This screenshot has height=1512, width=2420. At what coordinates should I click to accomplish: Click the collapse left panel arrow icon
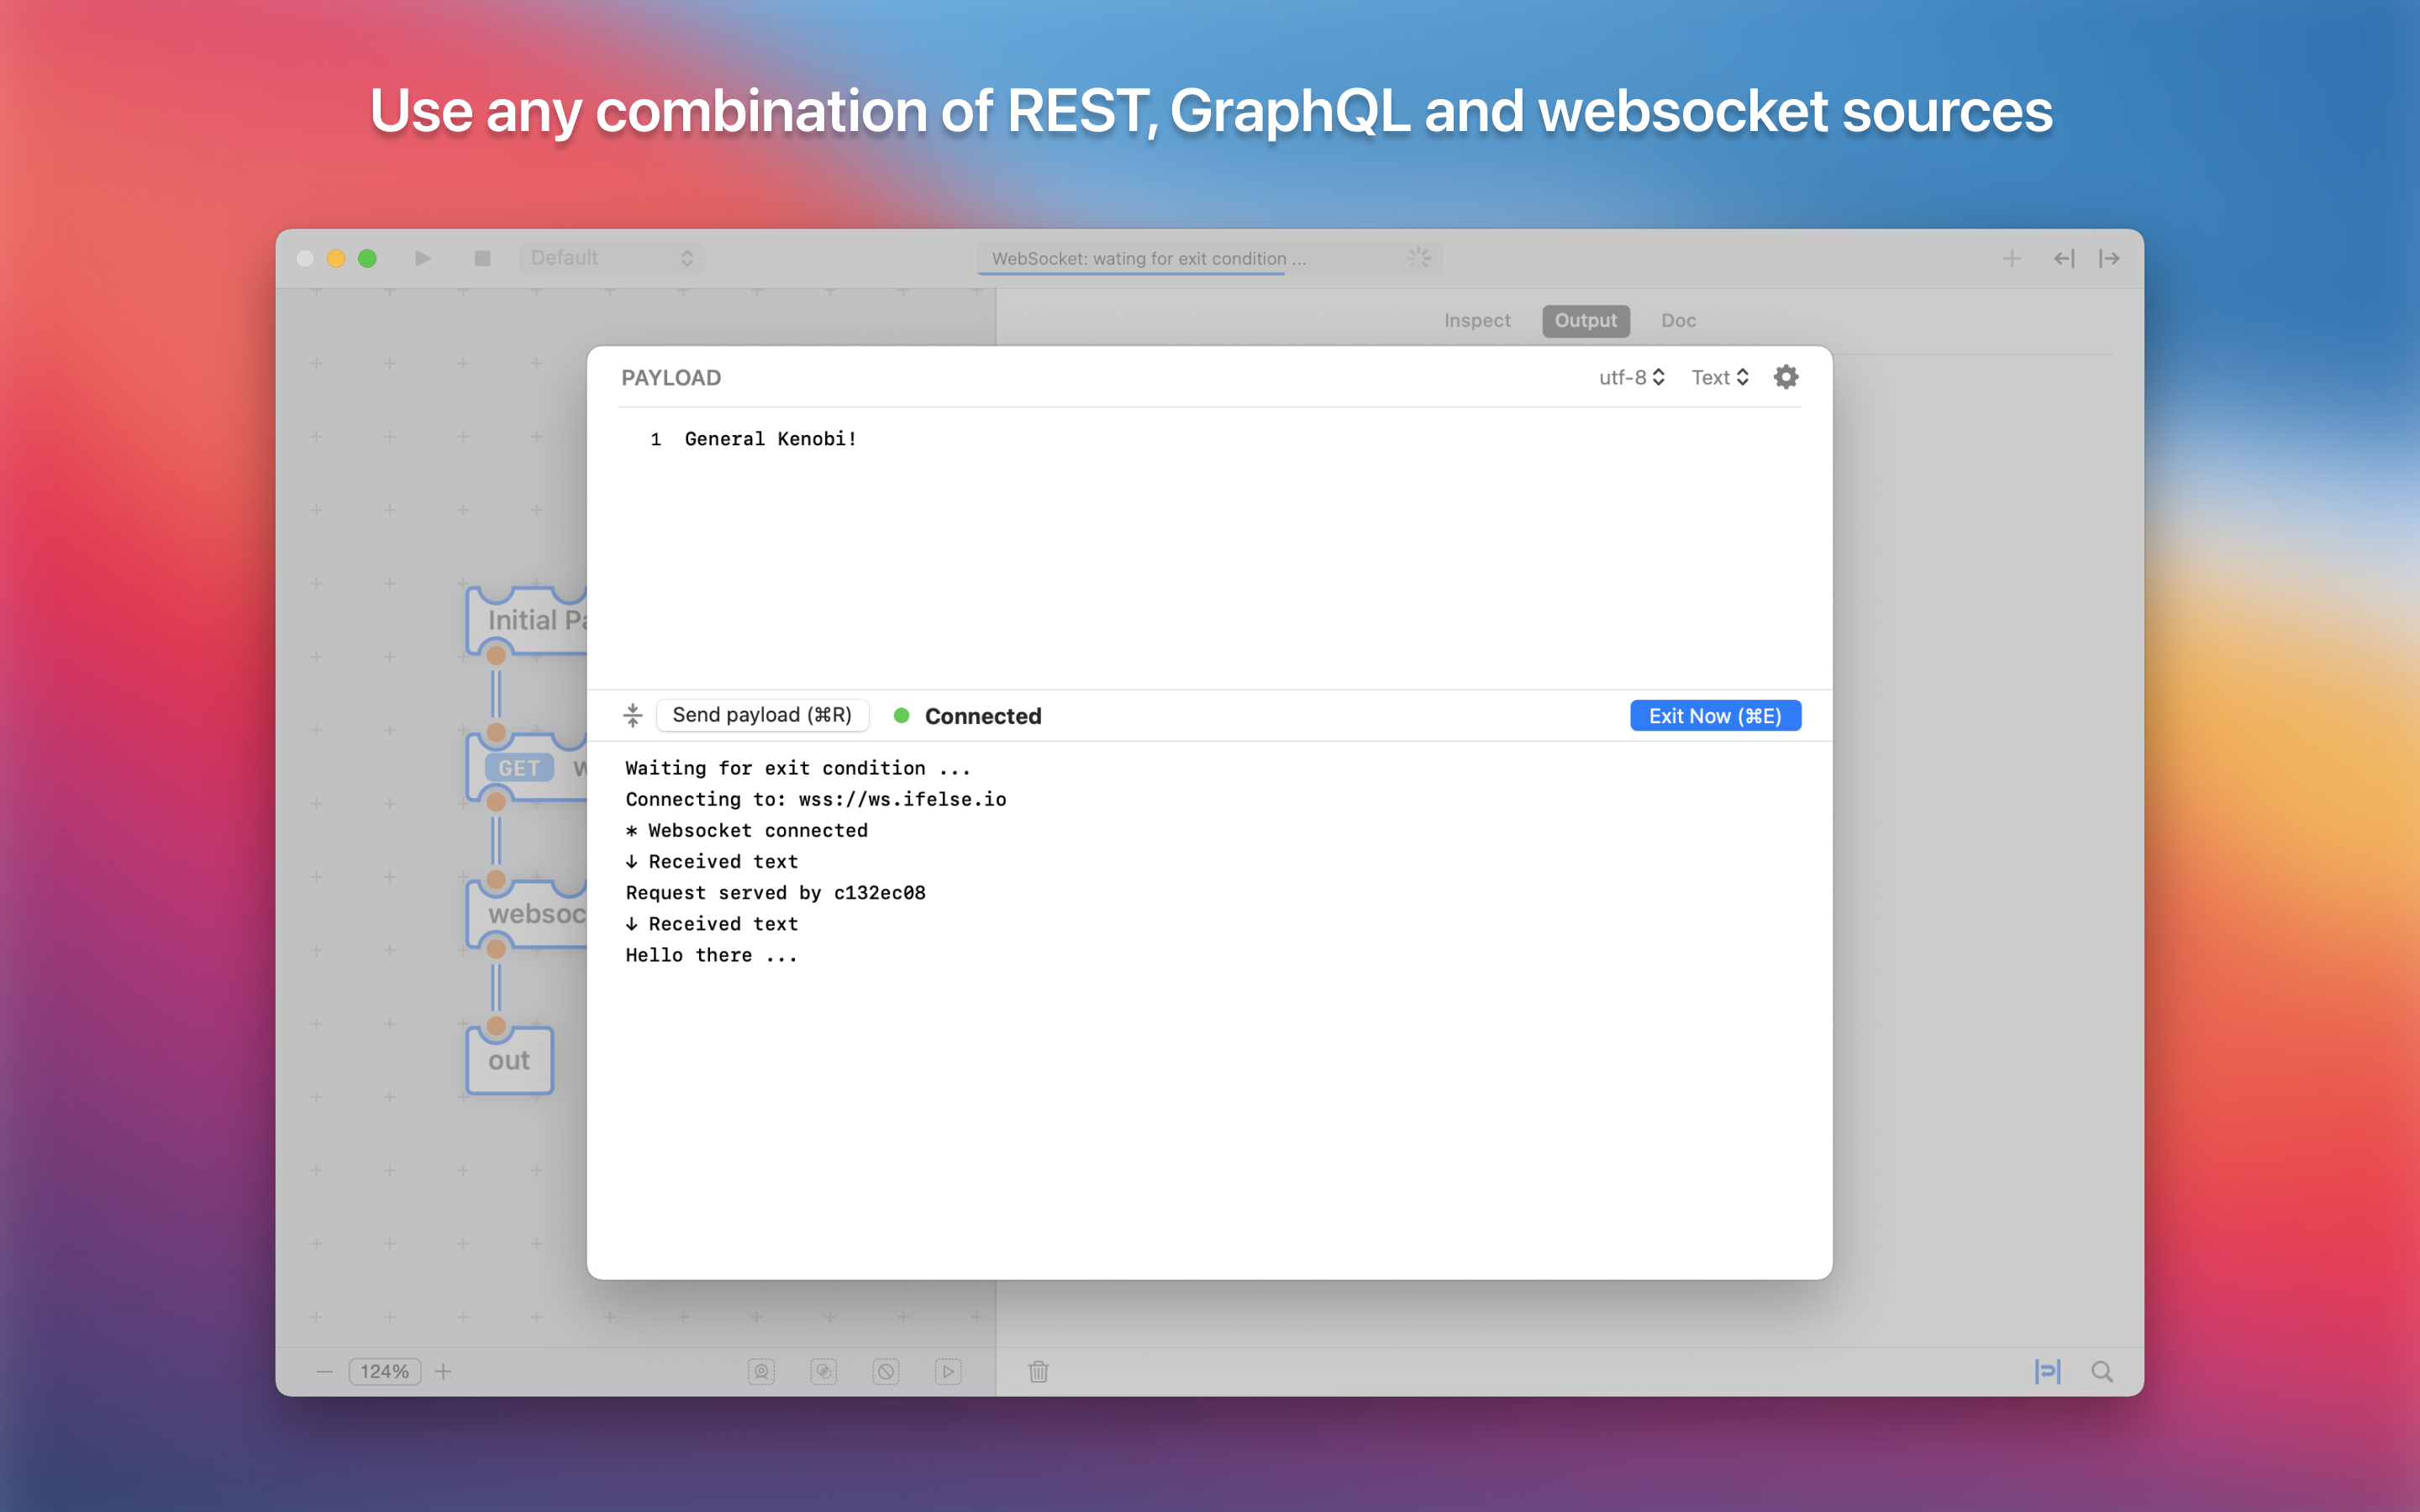(2064, 259)
